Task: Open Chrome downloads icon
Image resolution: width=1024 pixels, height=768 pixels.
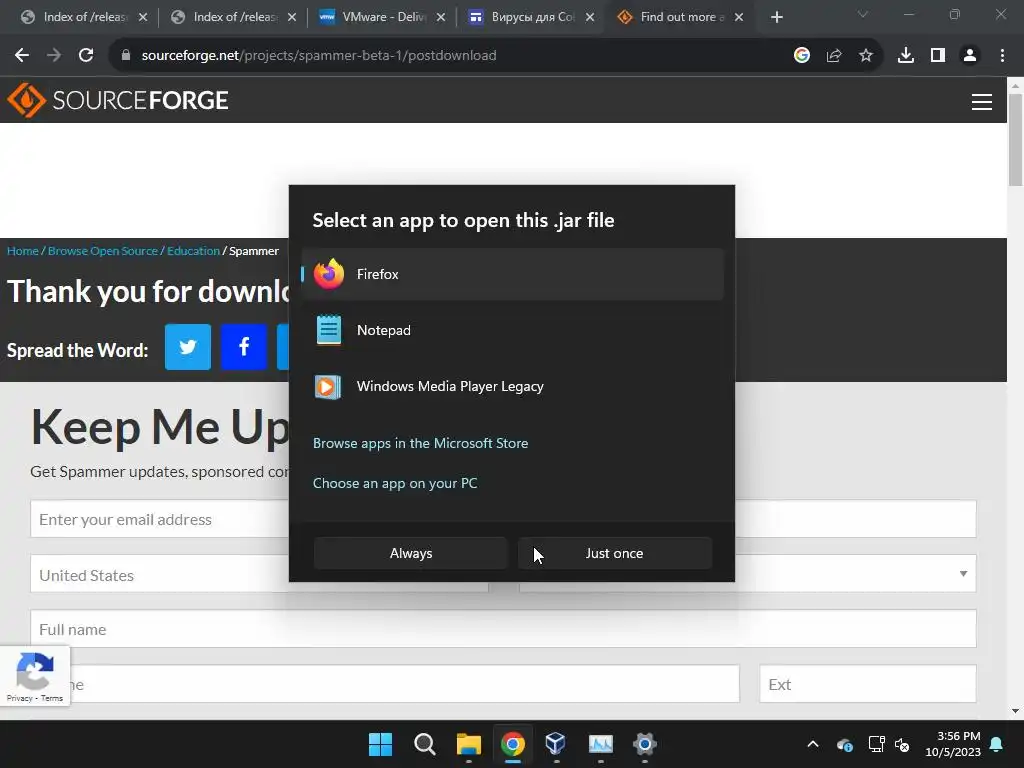Action: tap(906, 56)
